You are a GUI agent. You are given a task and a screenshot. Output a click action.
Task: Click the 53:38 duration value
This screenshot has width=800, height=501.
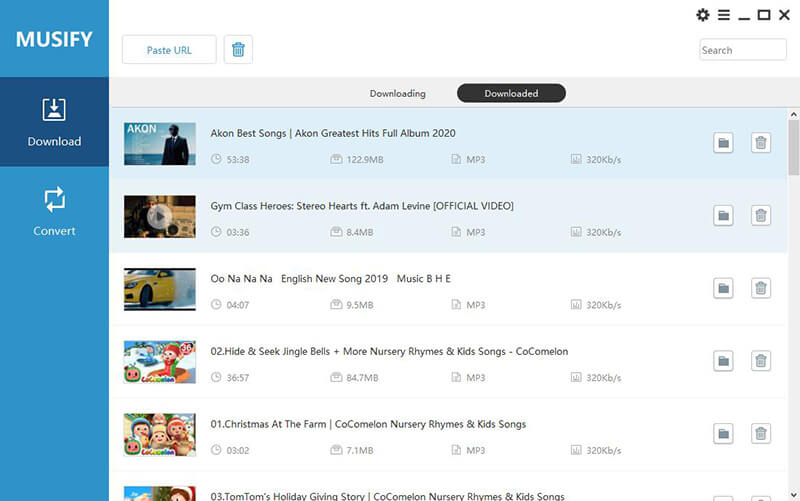point(238,160)
